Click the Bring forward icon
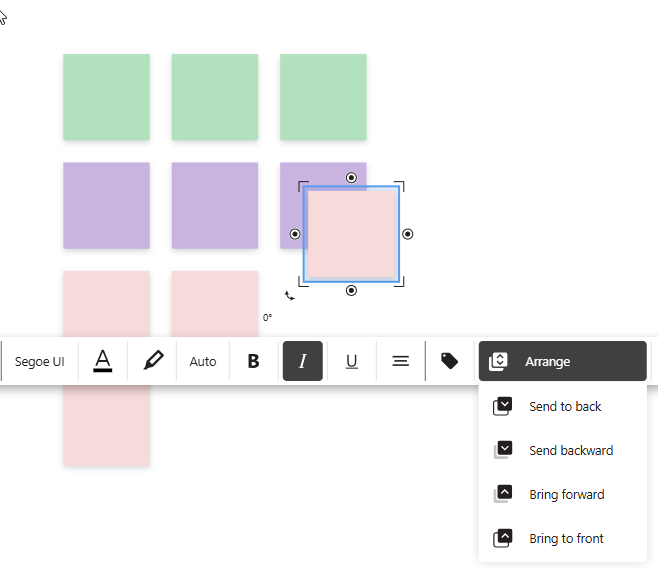The image size is (658, 568). (x=503, y=494)
